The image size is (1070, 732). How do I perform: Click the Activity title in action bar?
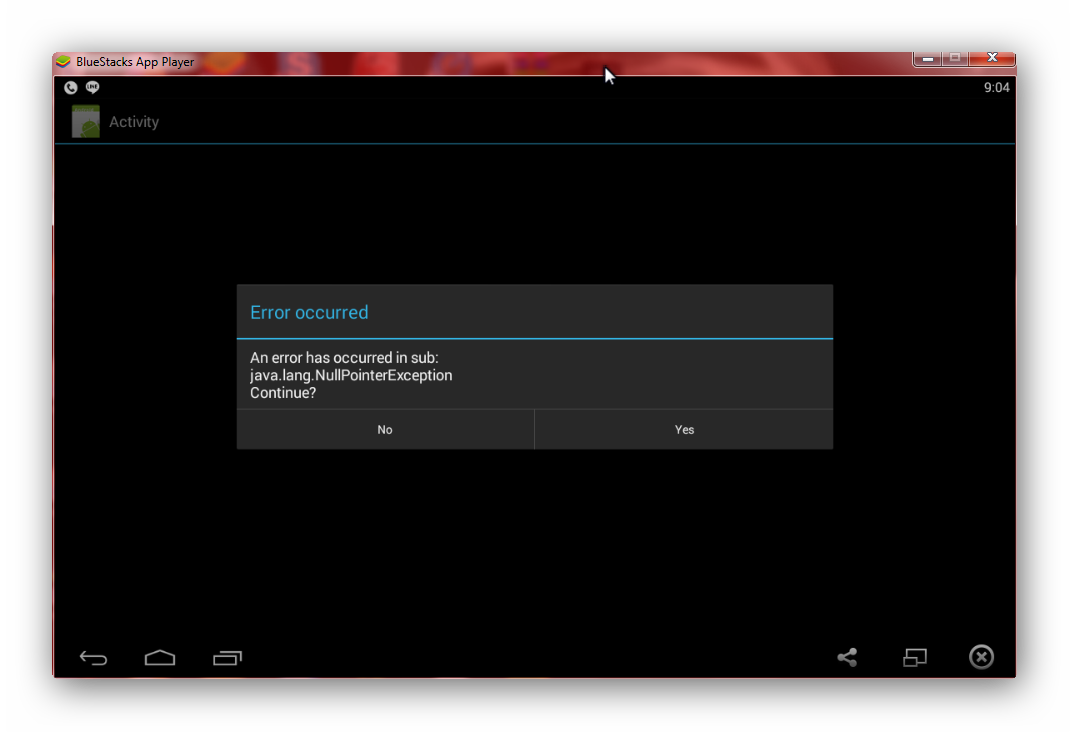134,122
